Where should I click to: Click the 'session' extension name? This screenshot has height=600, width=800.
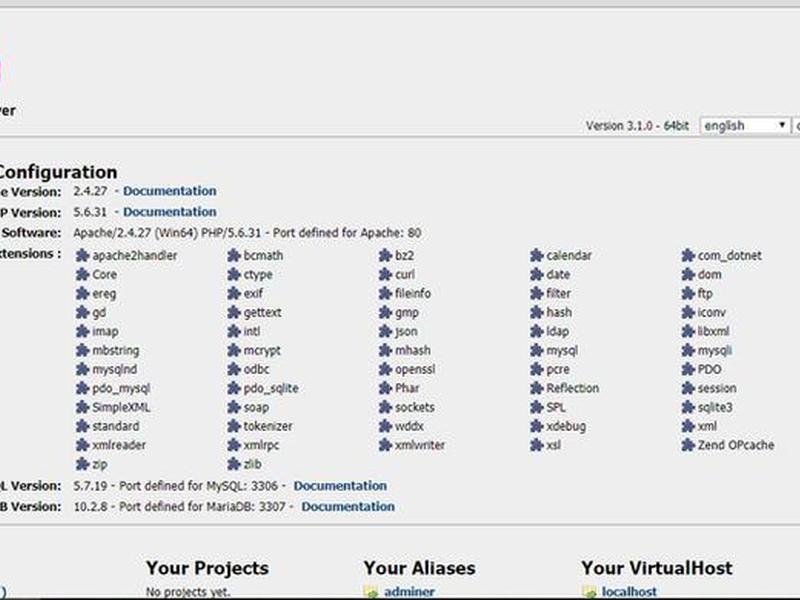point(717,388)
